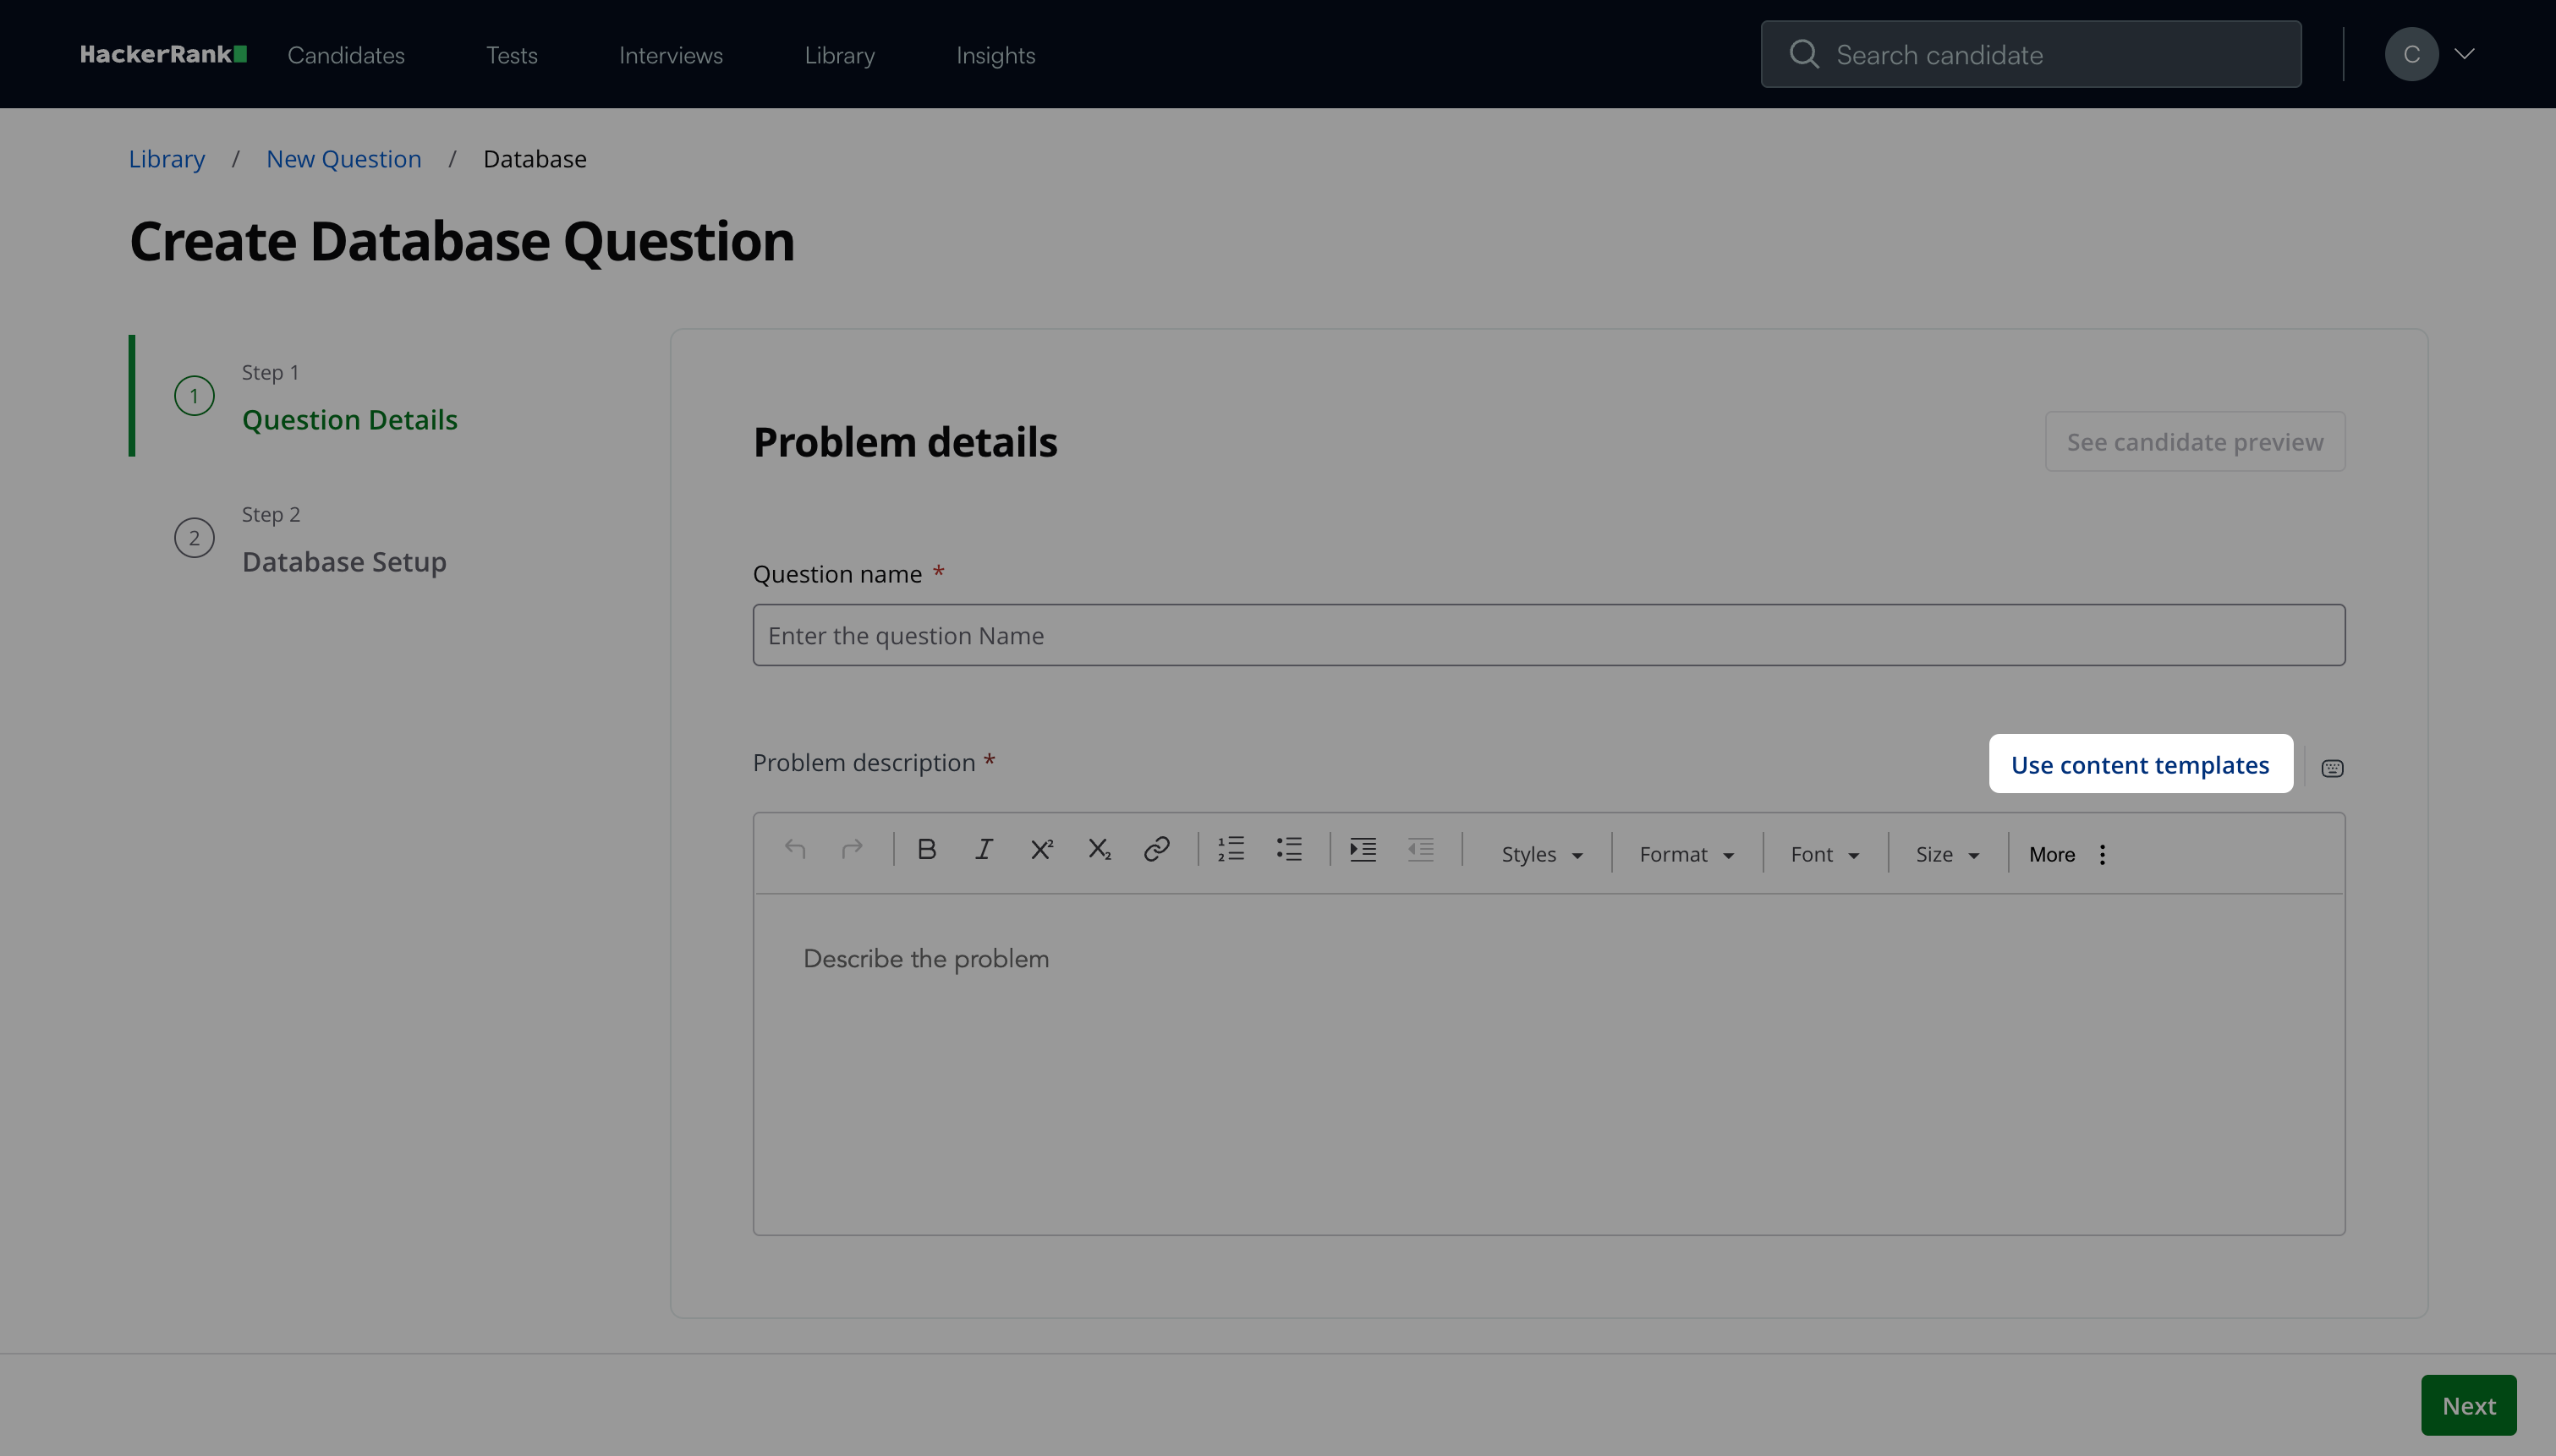The image size is (2556, 1456).
Task: Click the subscript icon
Action: tap(1099, 850)
